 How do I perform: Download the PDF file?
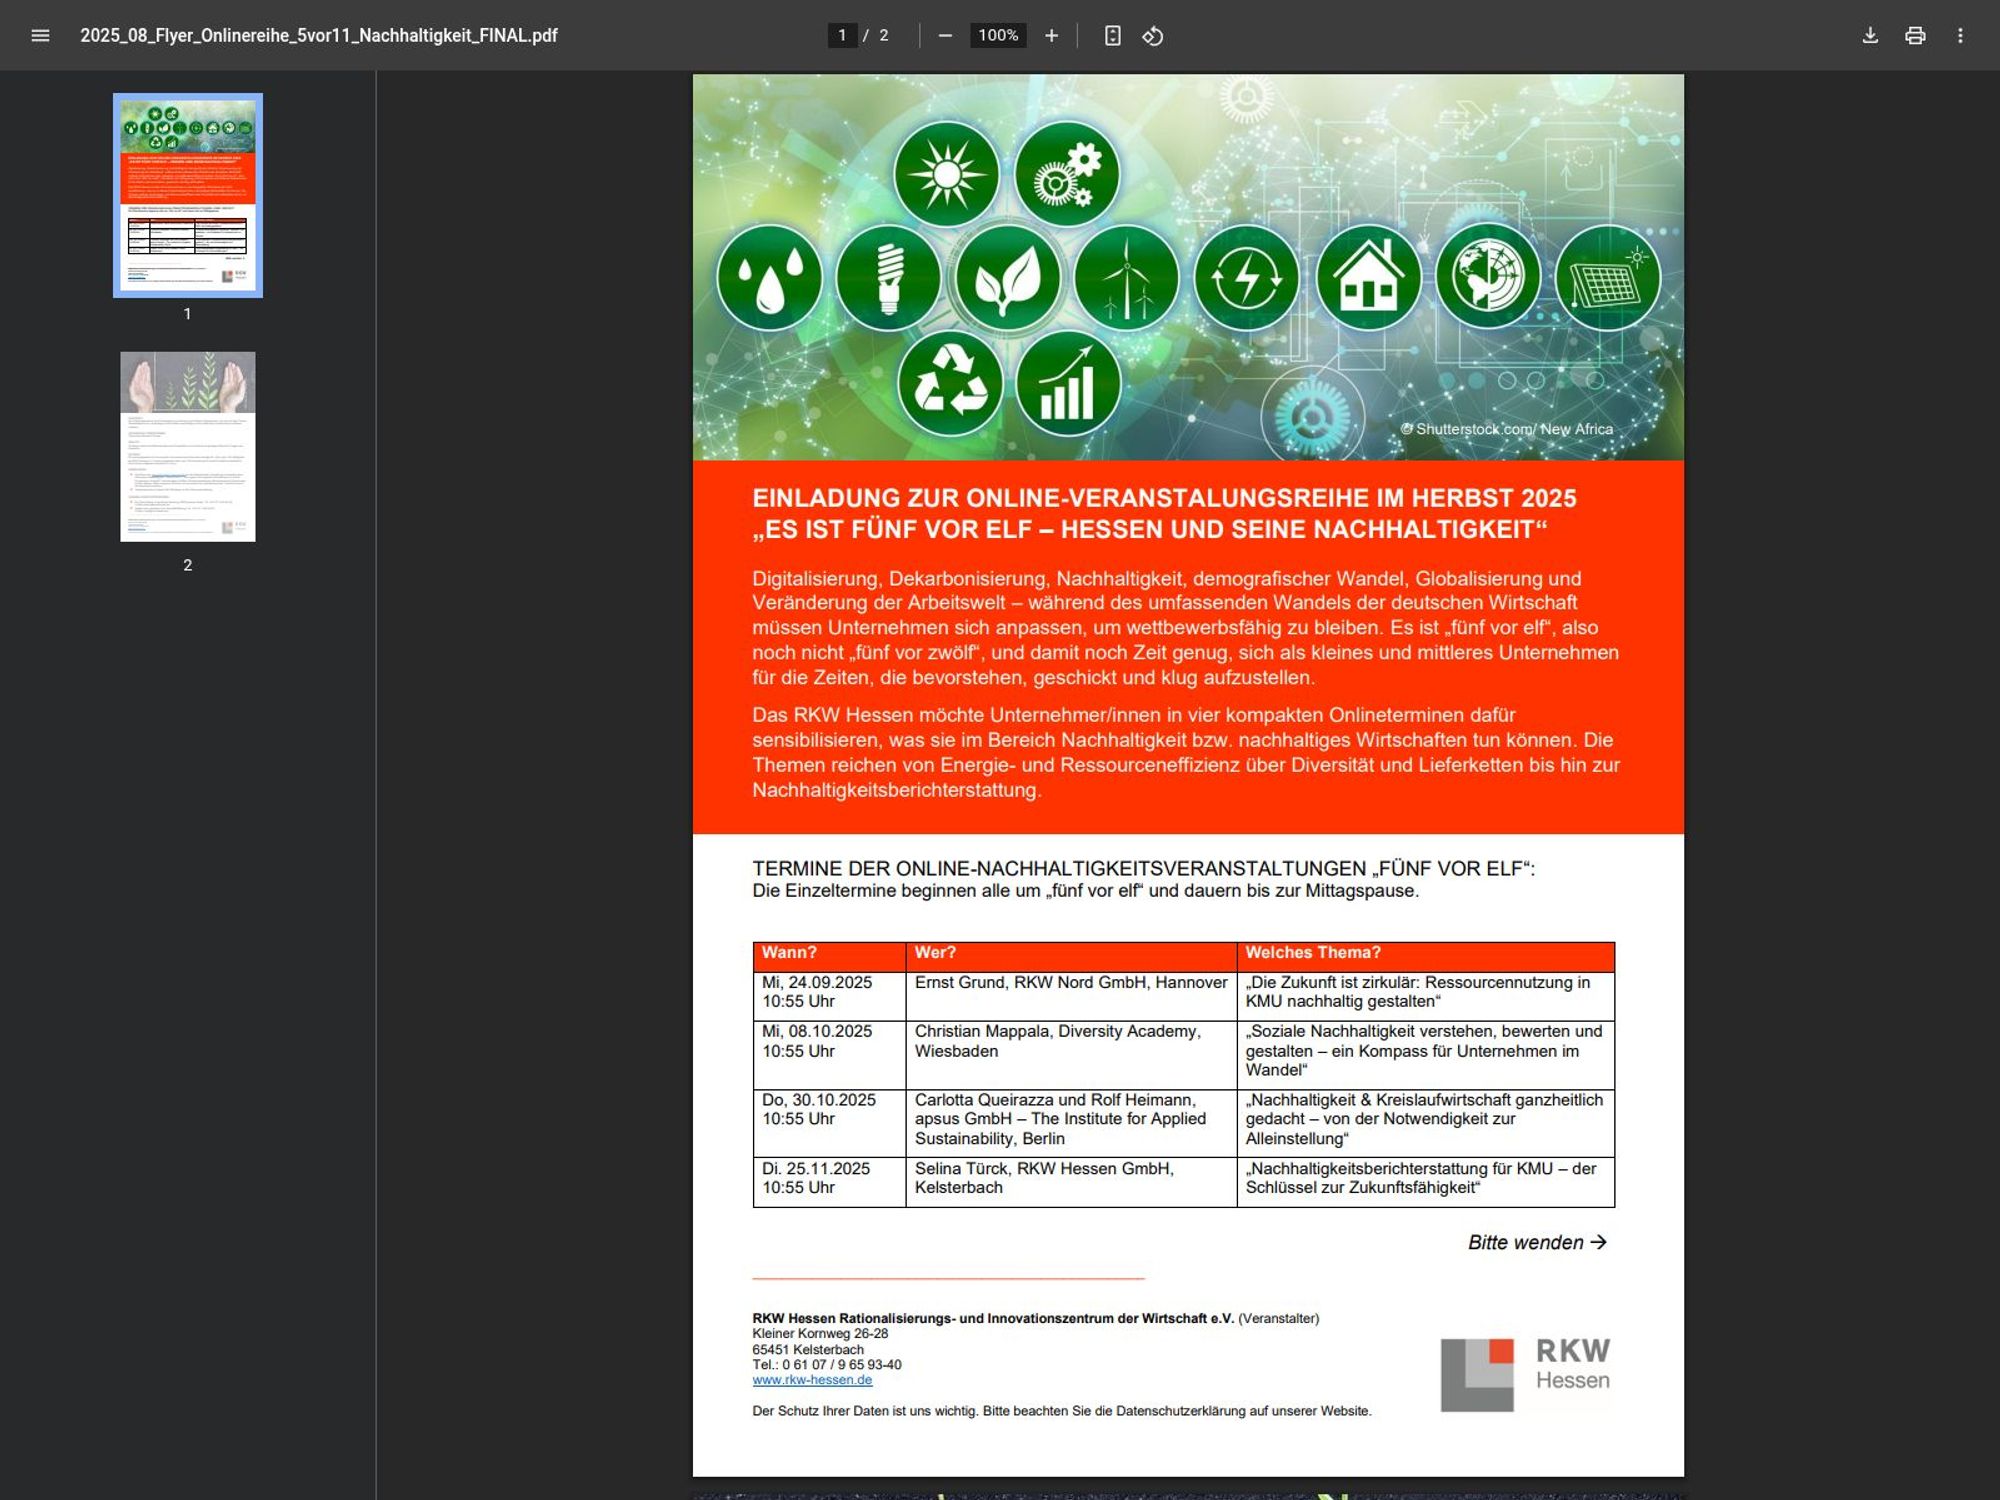(x=1870, y=36)
